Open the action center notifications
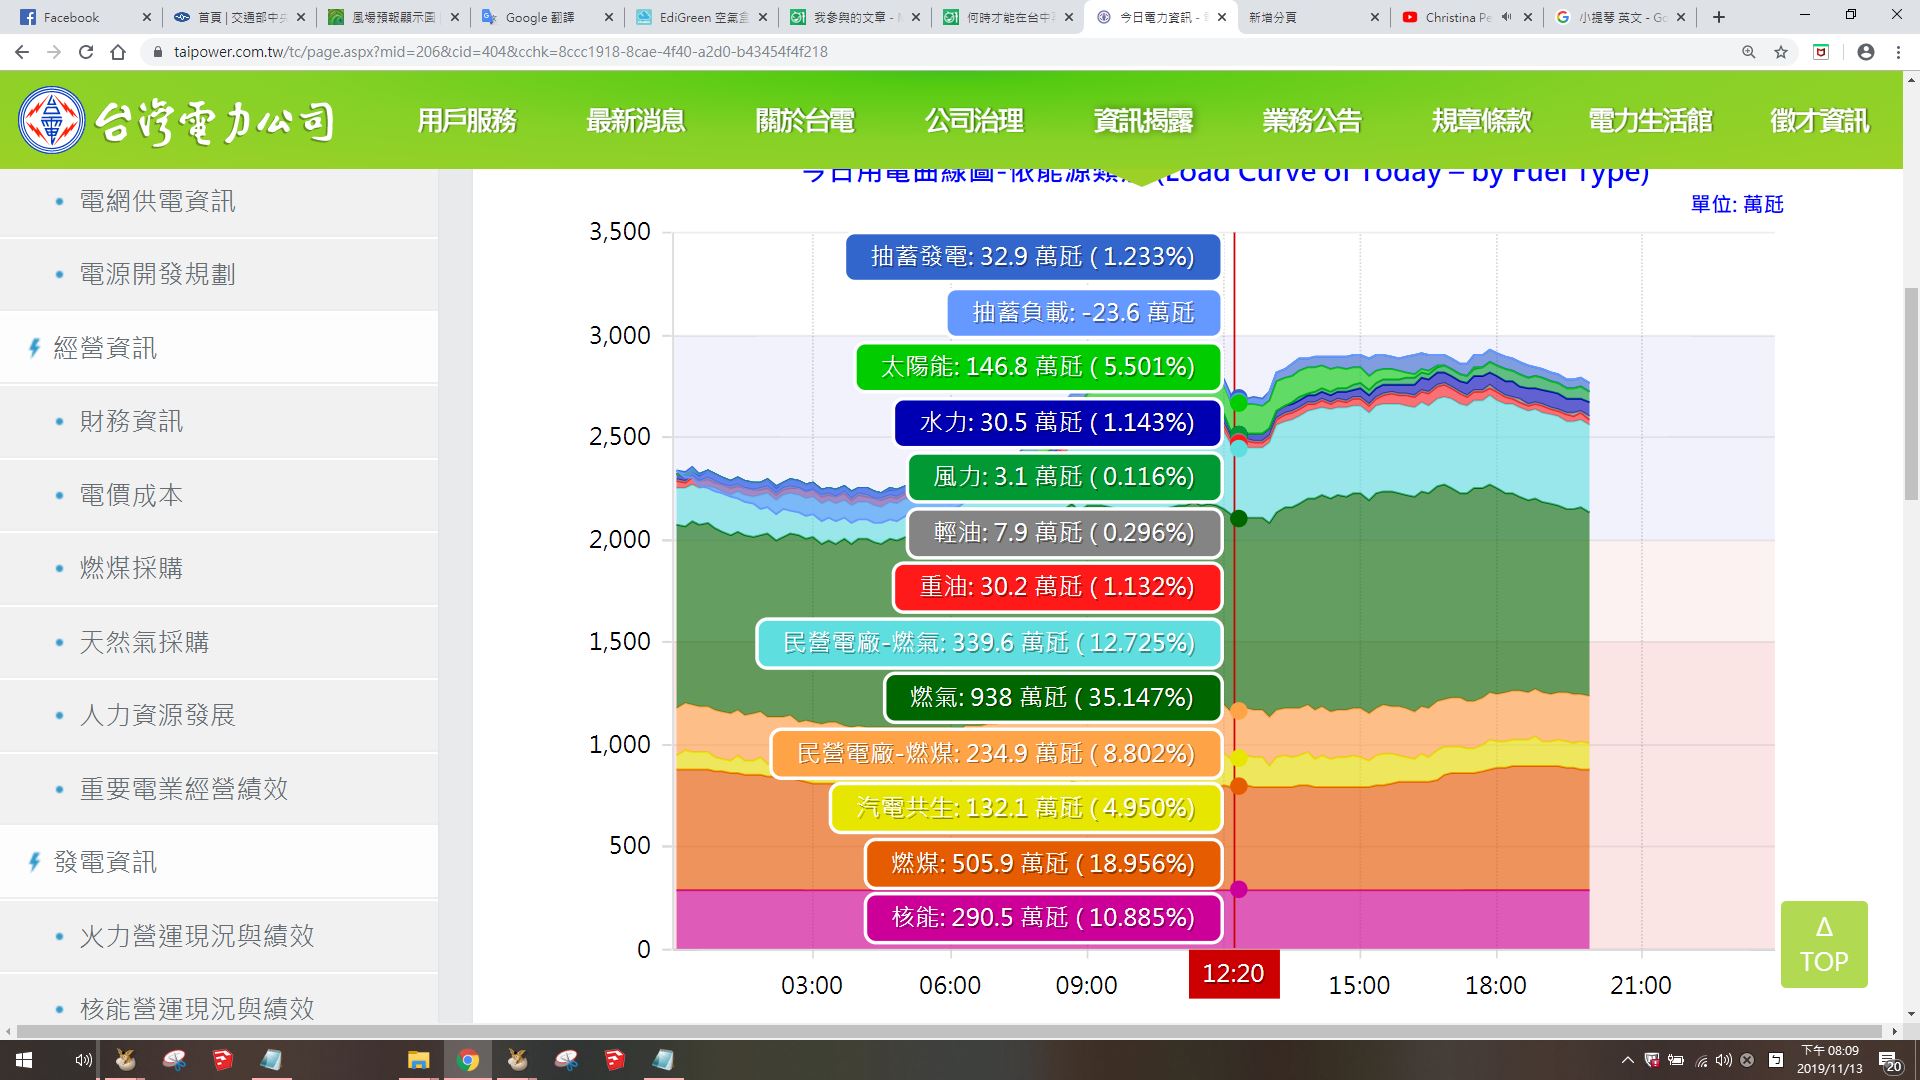1920x1080 pixels. click(x=1890, y=1060)
